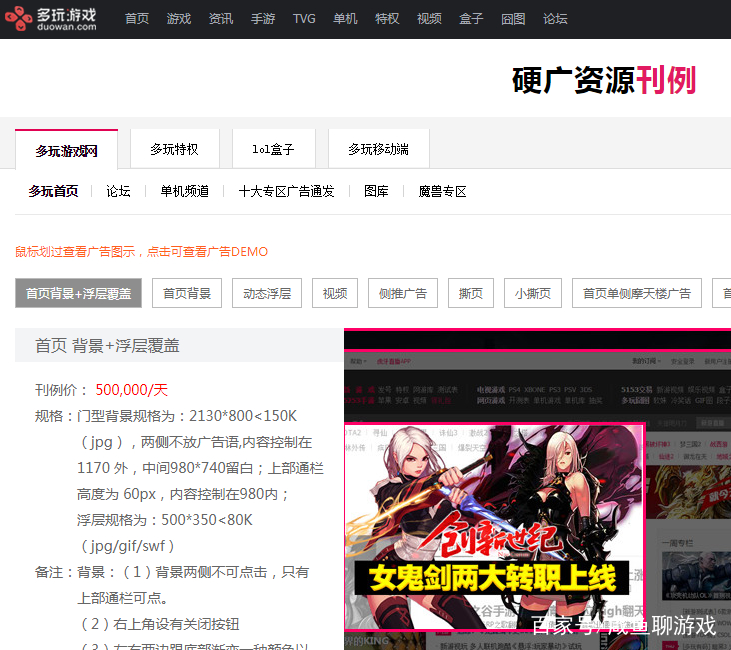This screenshot has width=731, height=650.
Task: Click the 女鬼剑两大转职上线 ad demo image
Action: pos(495,527)
